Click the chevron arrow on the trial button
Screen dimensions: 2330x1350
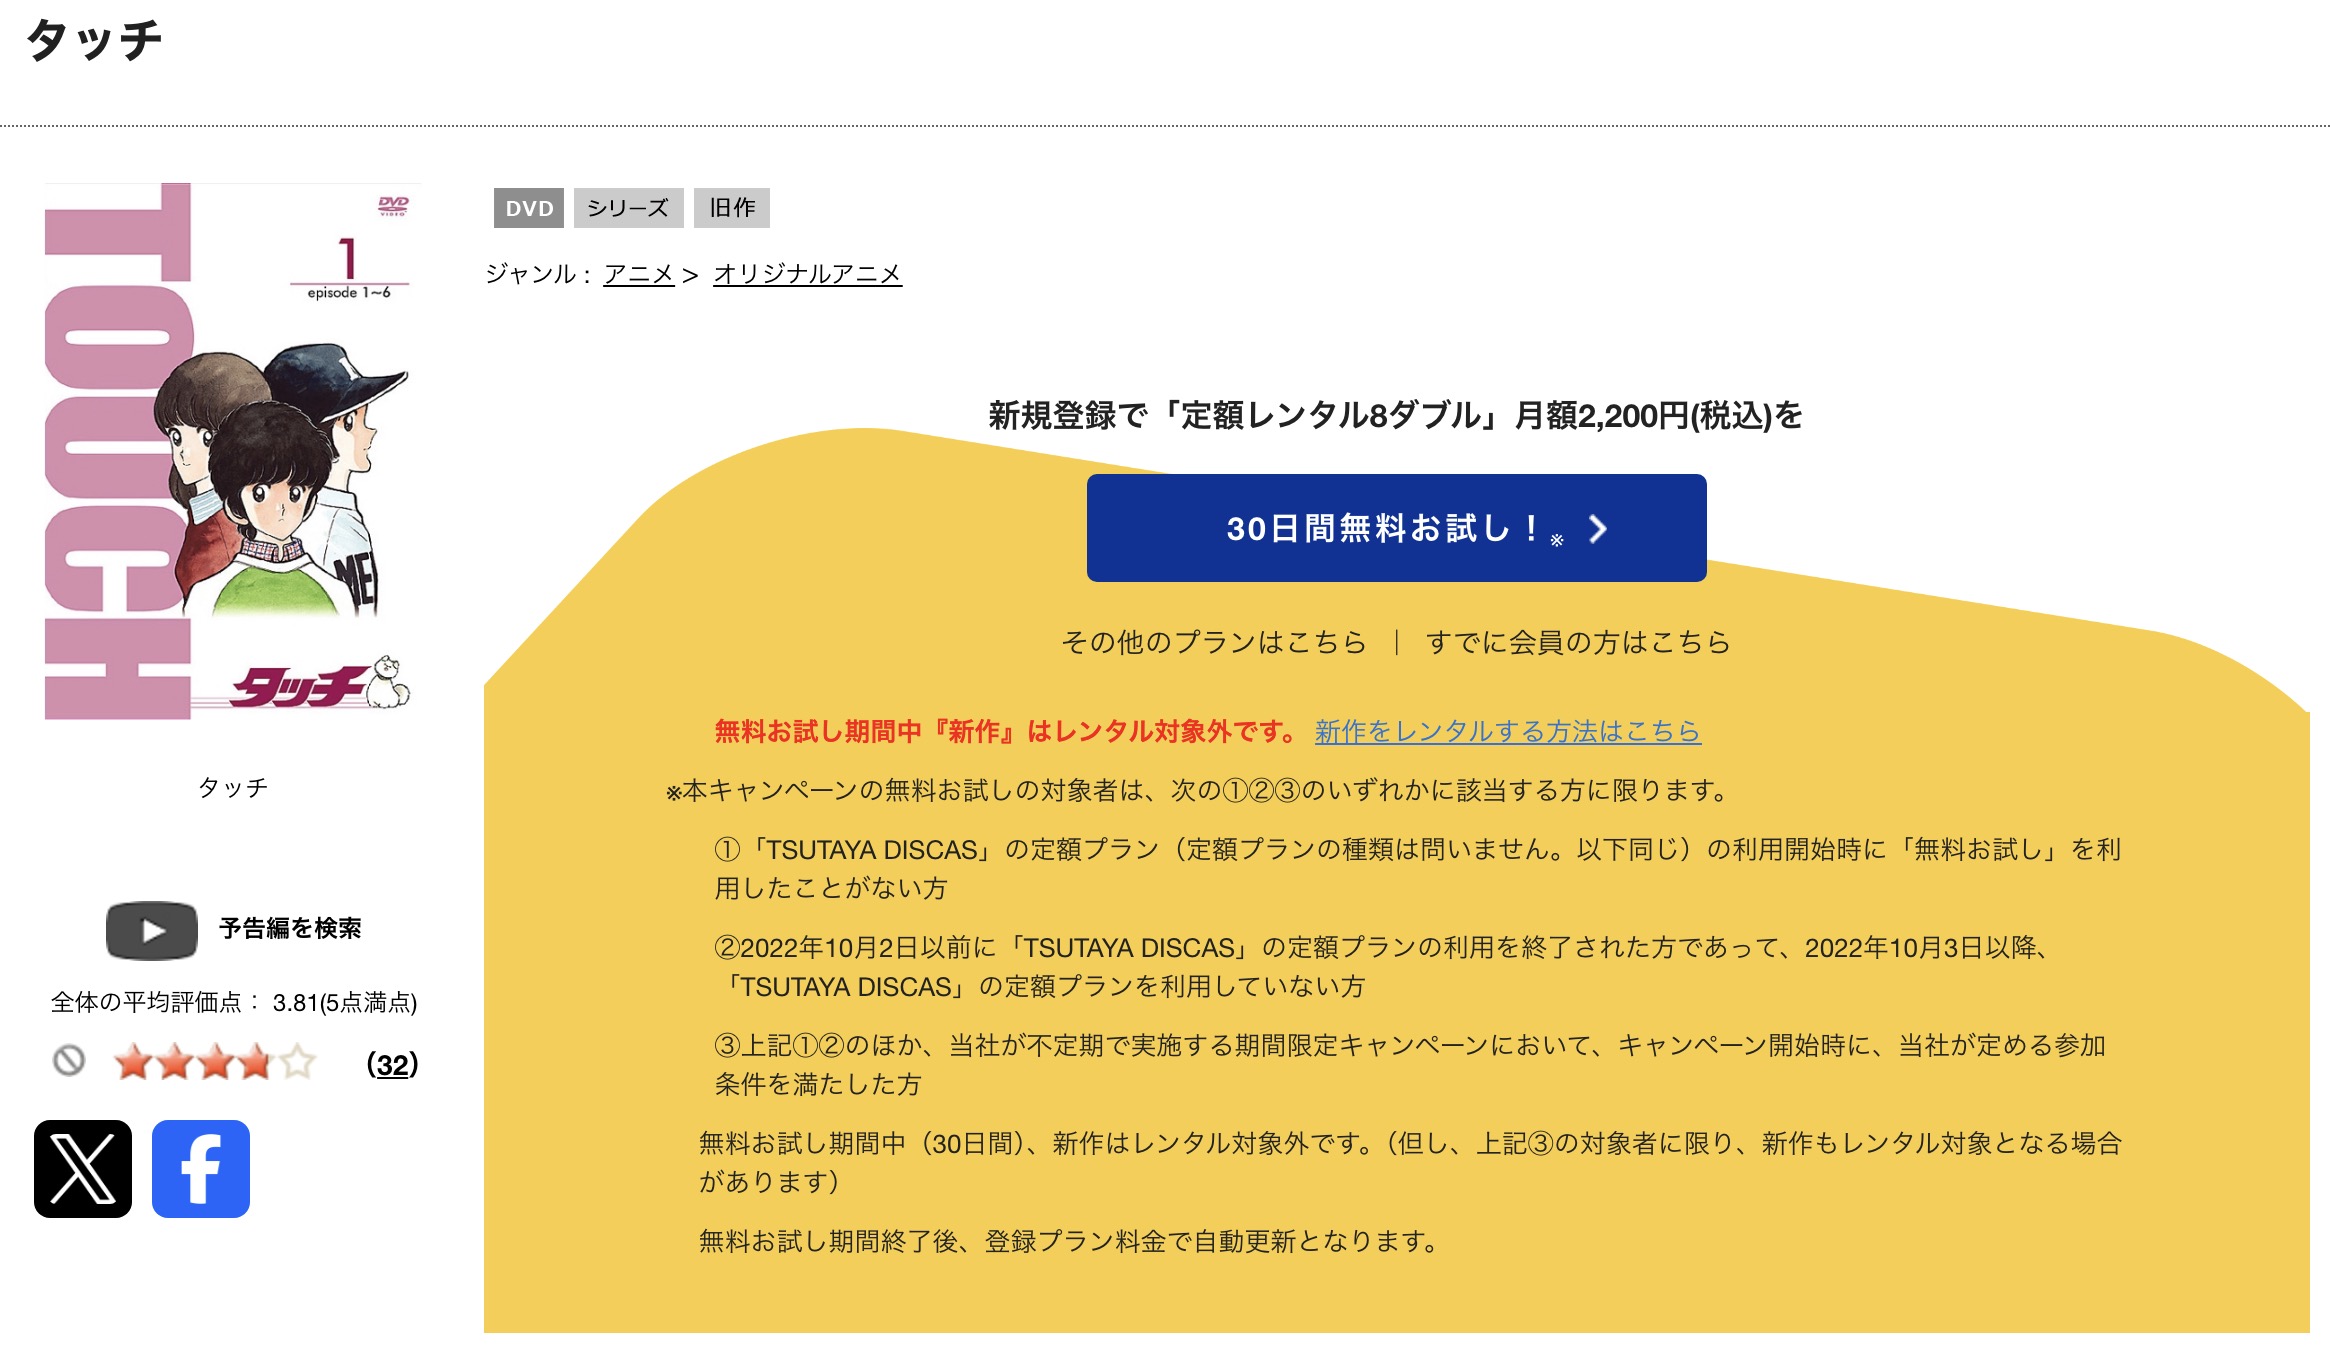point(1598,529)
